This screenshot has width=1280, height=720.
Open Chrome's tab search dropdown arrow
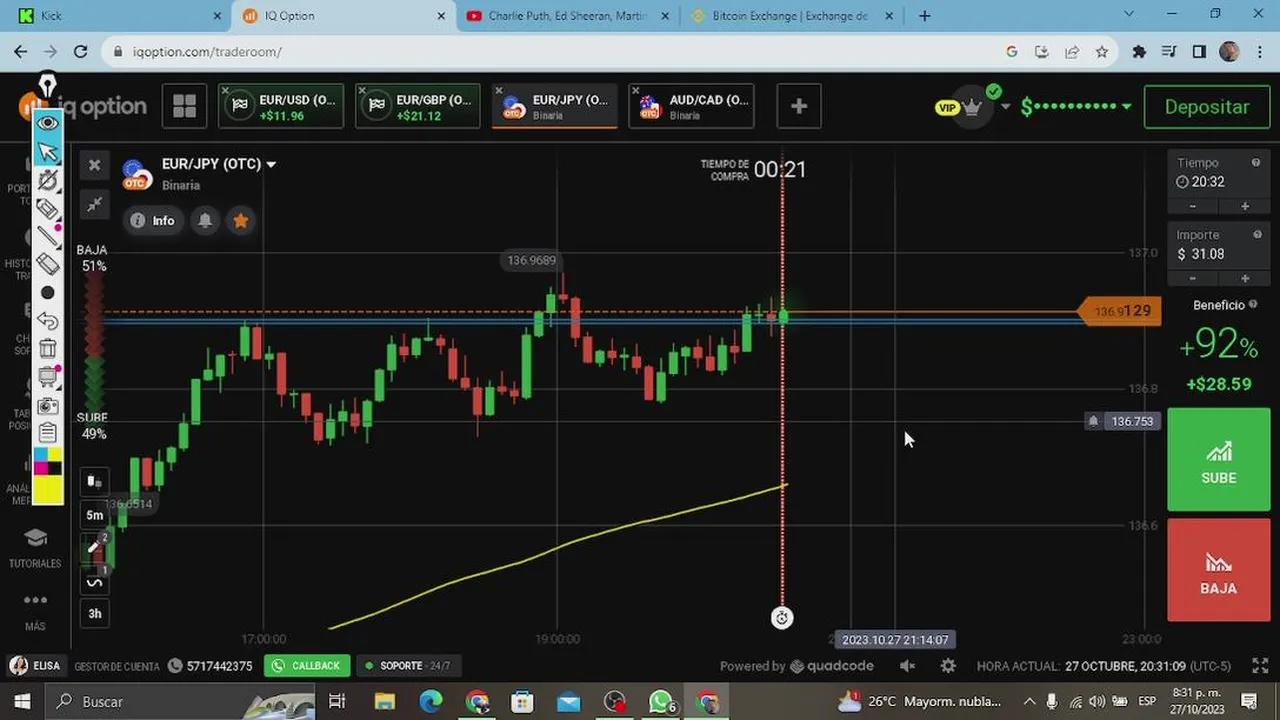[1130, 15]
